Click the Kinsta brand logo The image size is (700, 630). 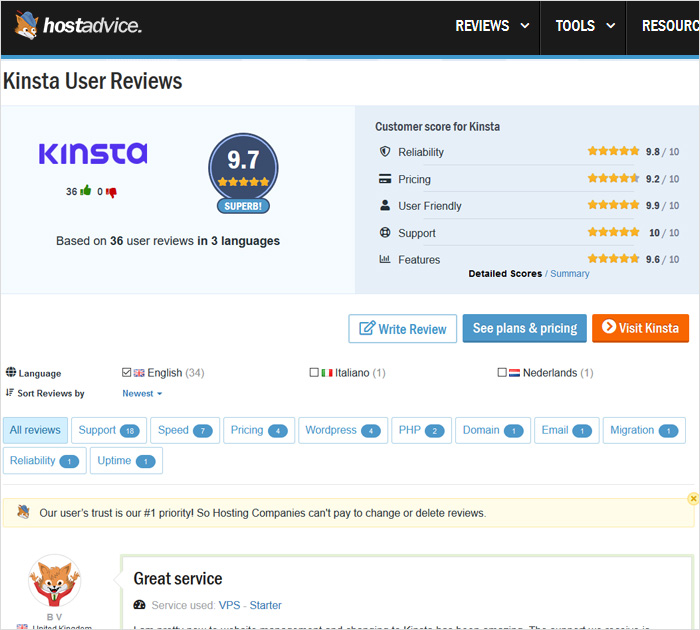coord(93,154)
